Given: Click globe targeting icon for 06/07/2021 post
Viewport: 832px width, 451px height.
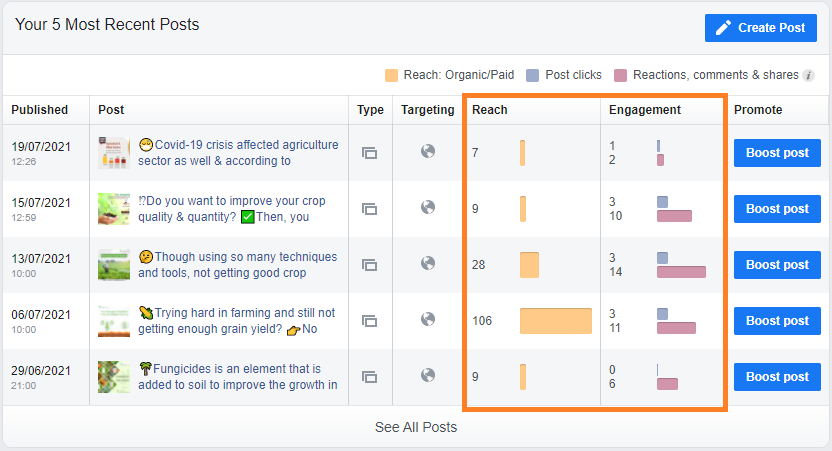Looking at the screenshot, I should [x=428, y=320].
